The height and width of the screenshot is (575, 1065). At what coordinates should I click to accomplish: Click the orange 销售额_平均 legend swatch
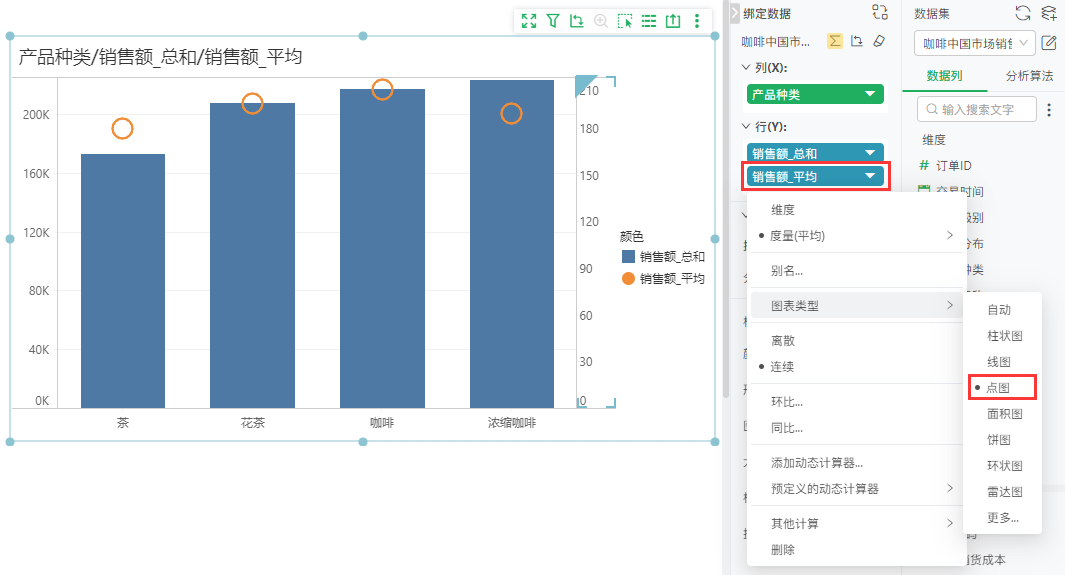coord(628,278)
